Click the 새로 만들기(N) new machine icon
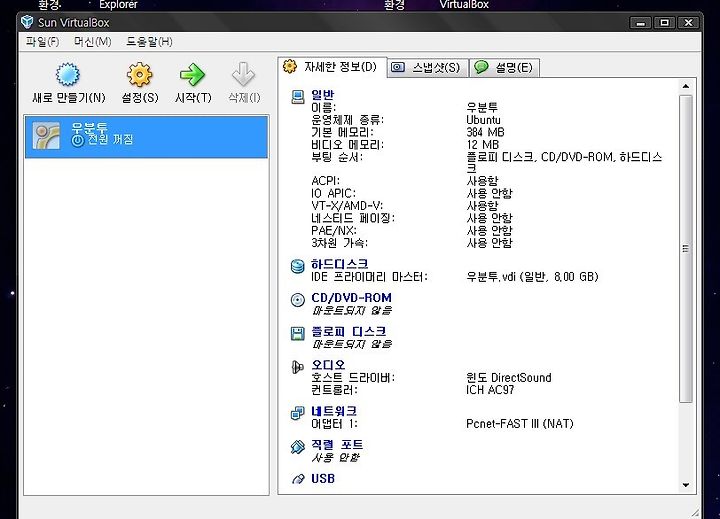 [68, 74]
